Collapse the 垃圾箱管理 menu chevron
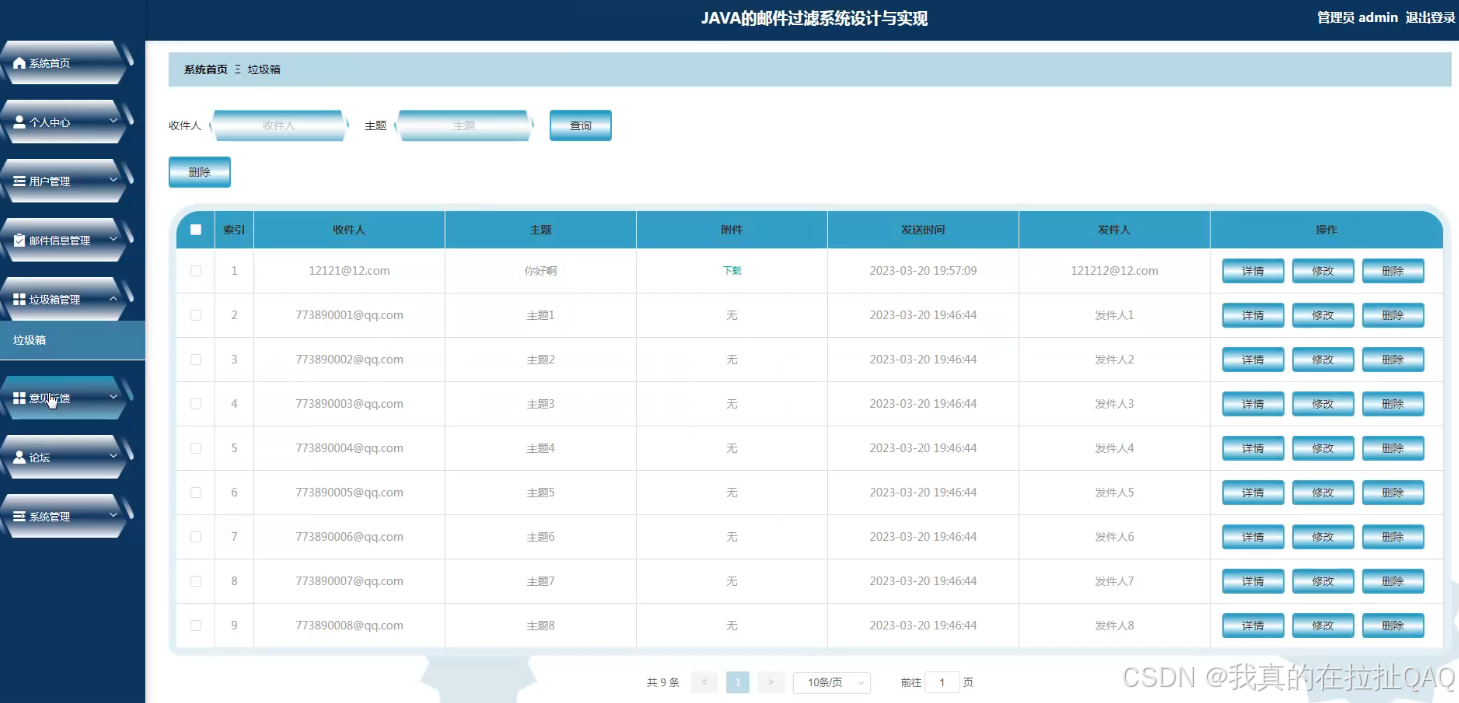Viewport: 1459px width, 703px height. (x=113, y=298)
